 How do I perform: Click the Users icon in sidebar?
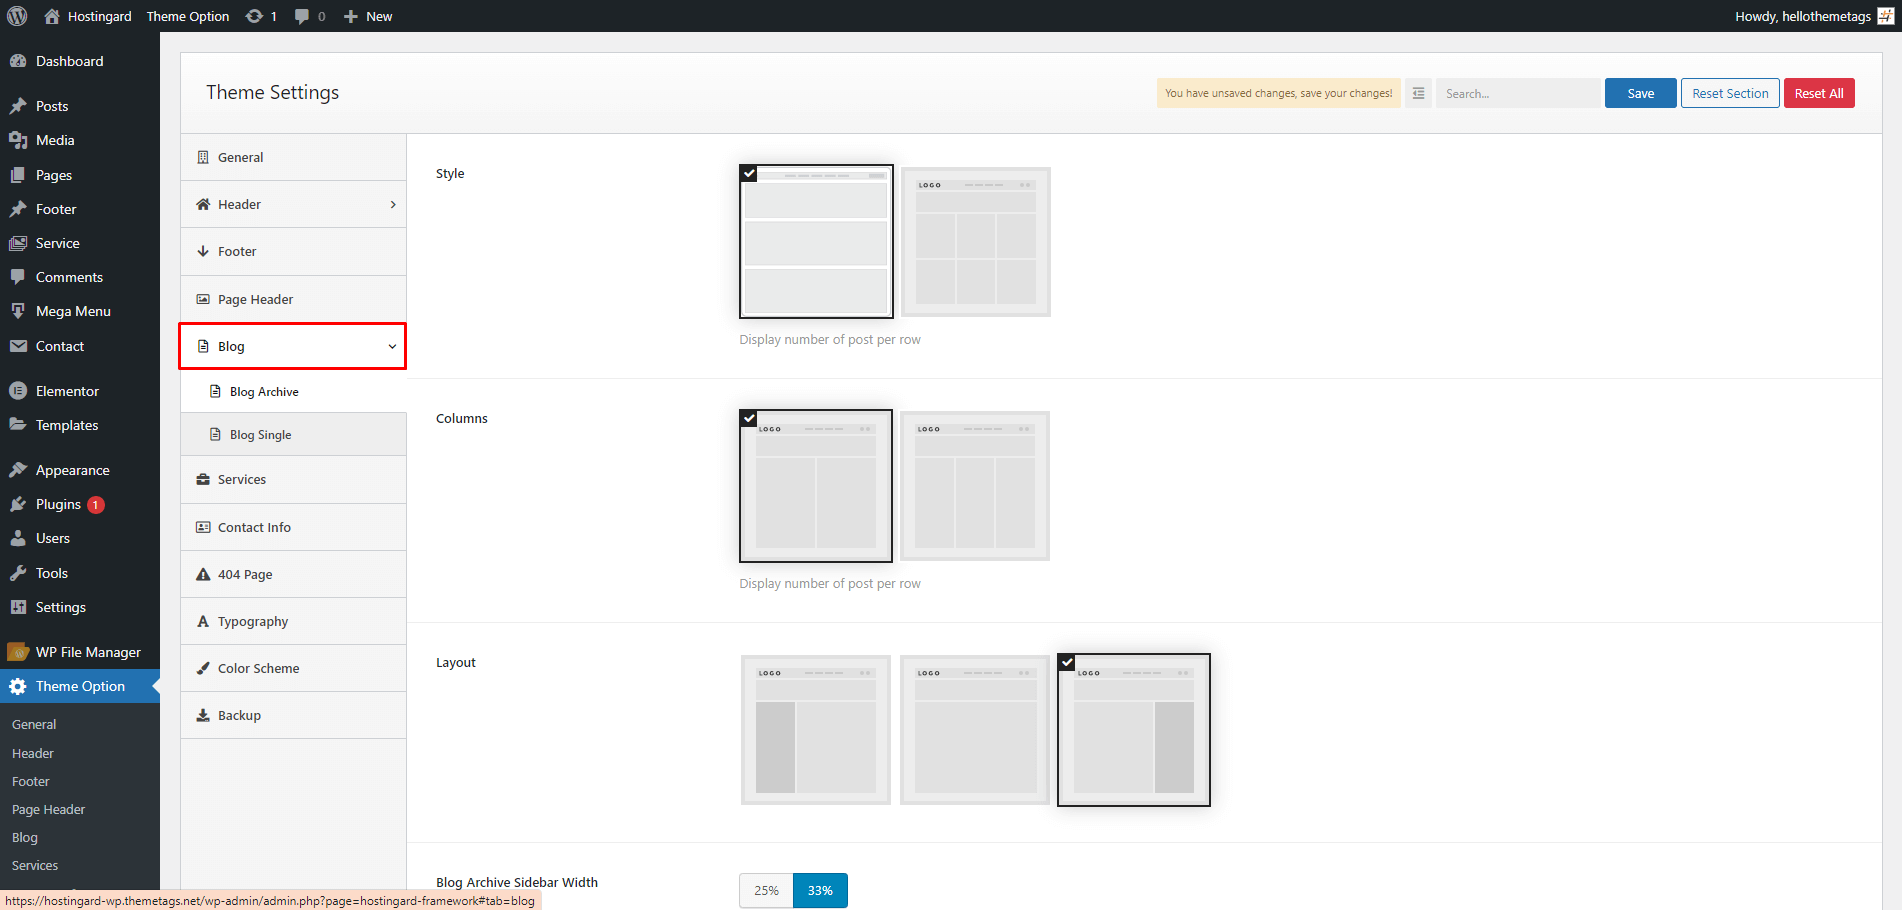point(18,538)
